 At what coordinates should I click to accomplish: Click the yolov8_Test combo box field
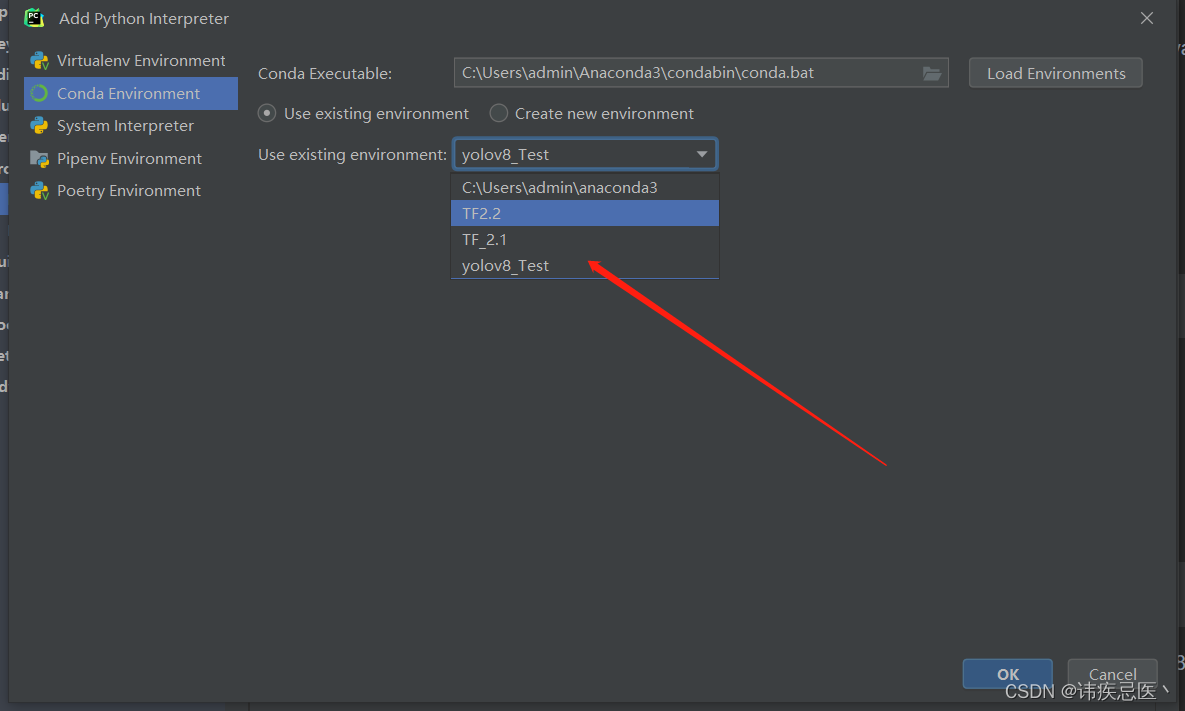[x=585, y=154]
